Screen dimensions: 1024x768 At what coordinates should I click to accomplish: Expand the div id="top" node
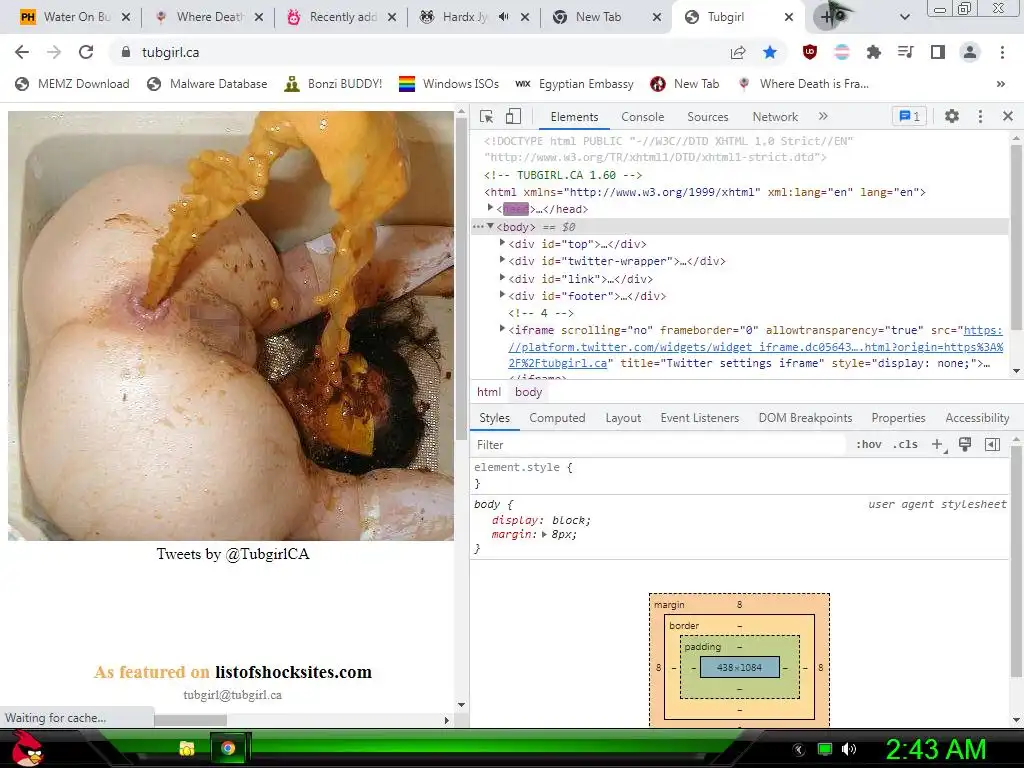coord(502,242)
